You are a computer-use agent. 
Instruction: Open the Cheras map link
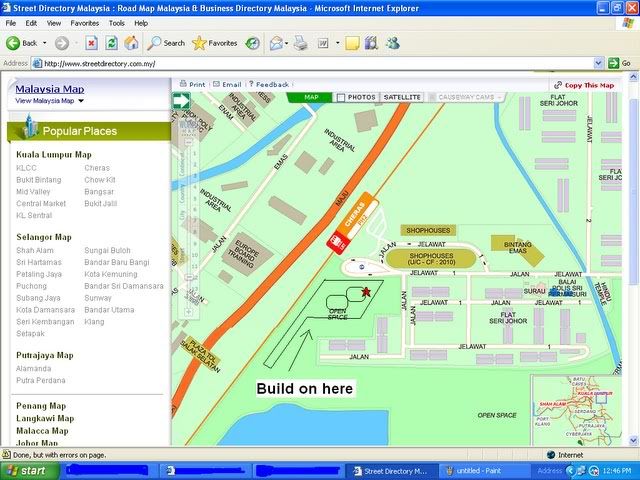97,168
